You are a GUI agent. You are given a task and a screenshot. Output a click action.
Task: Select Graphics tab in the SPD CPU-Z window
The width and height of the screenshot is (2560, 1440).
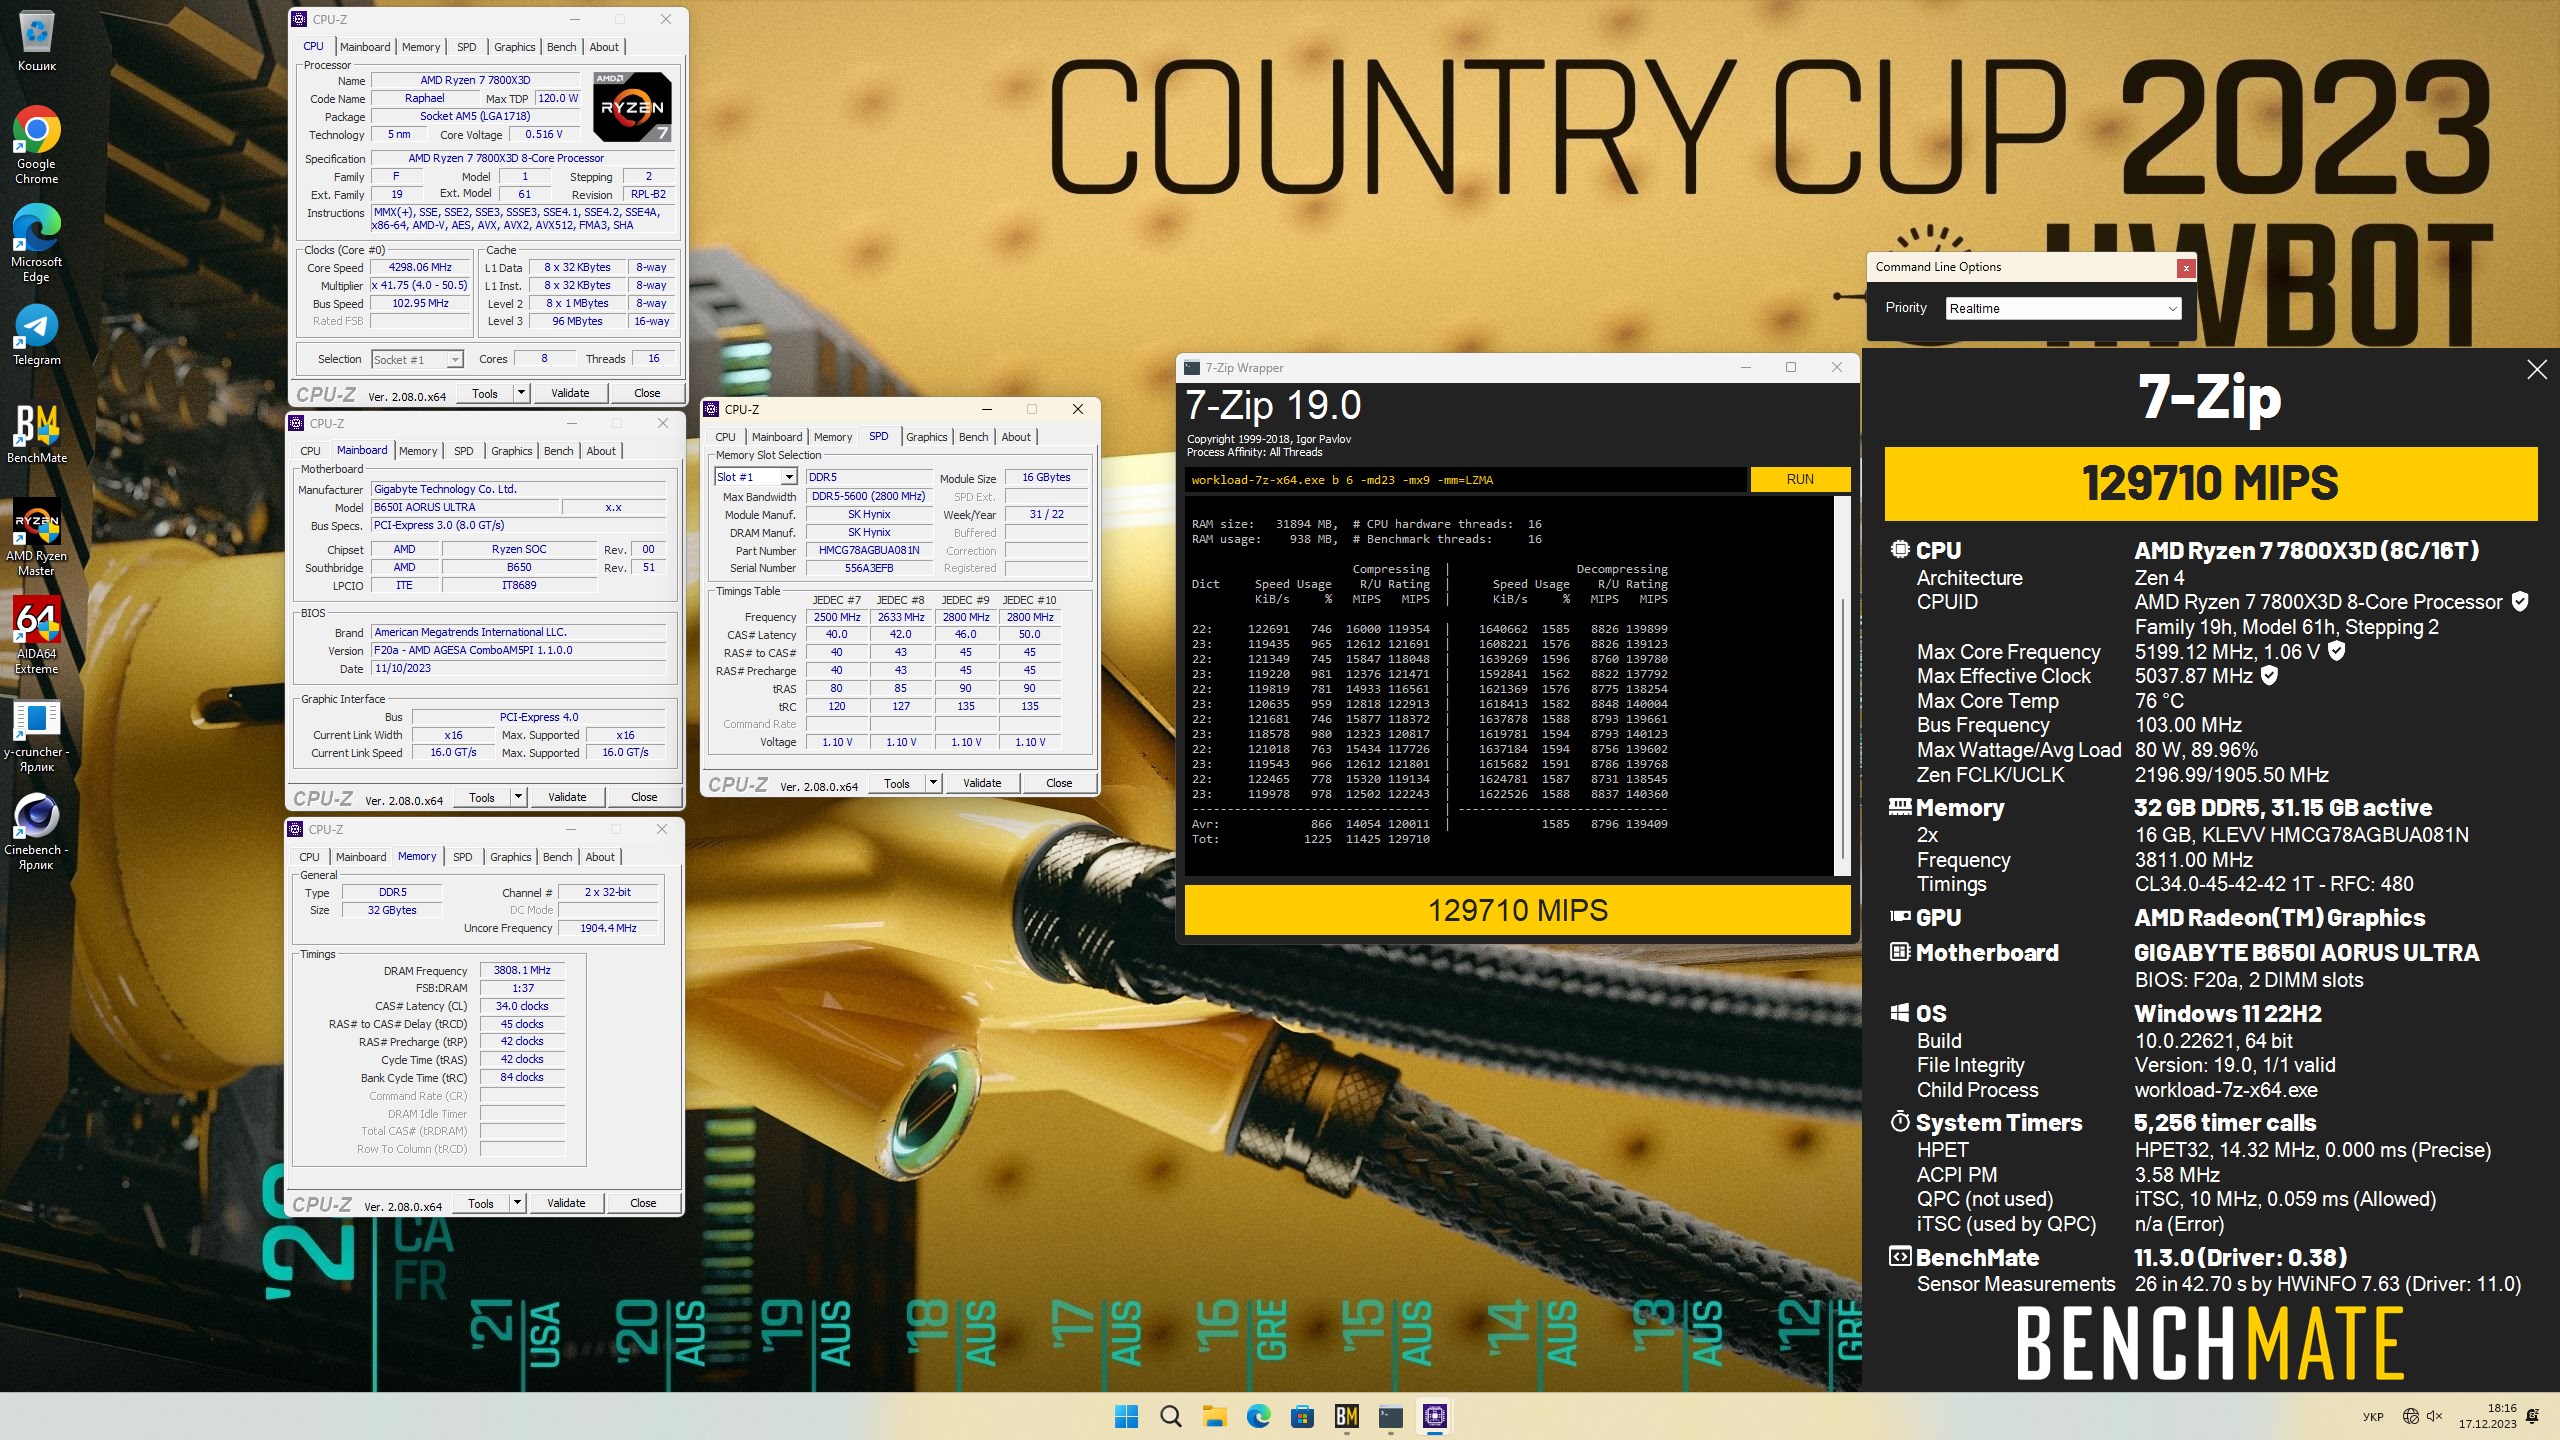click(926, 437)
